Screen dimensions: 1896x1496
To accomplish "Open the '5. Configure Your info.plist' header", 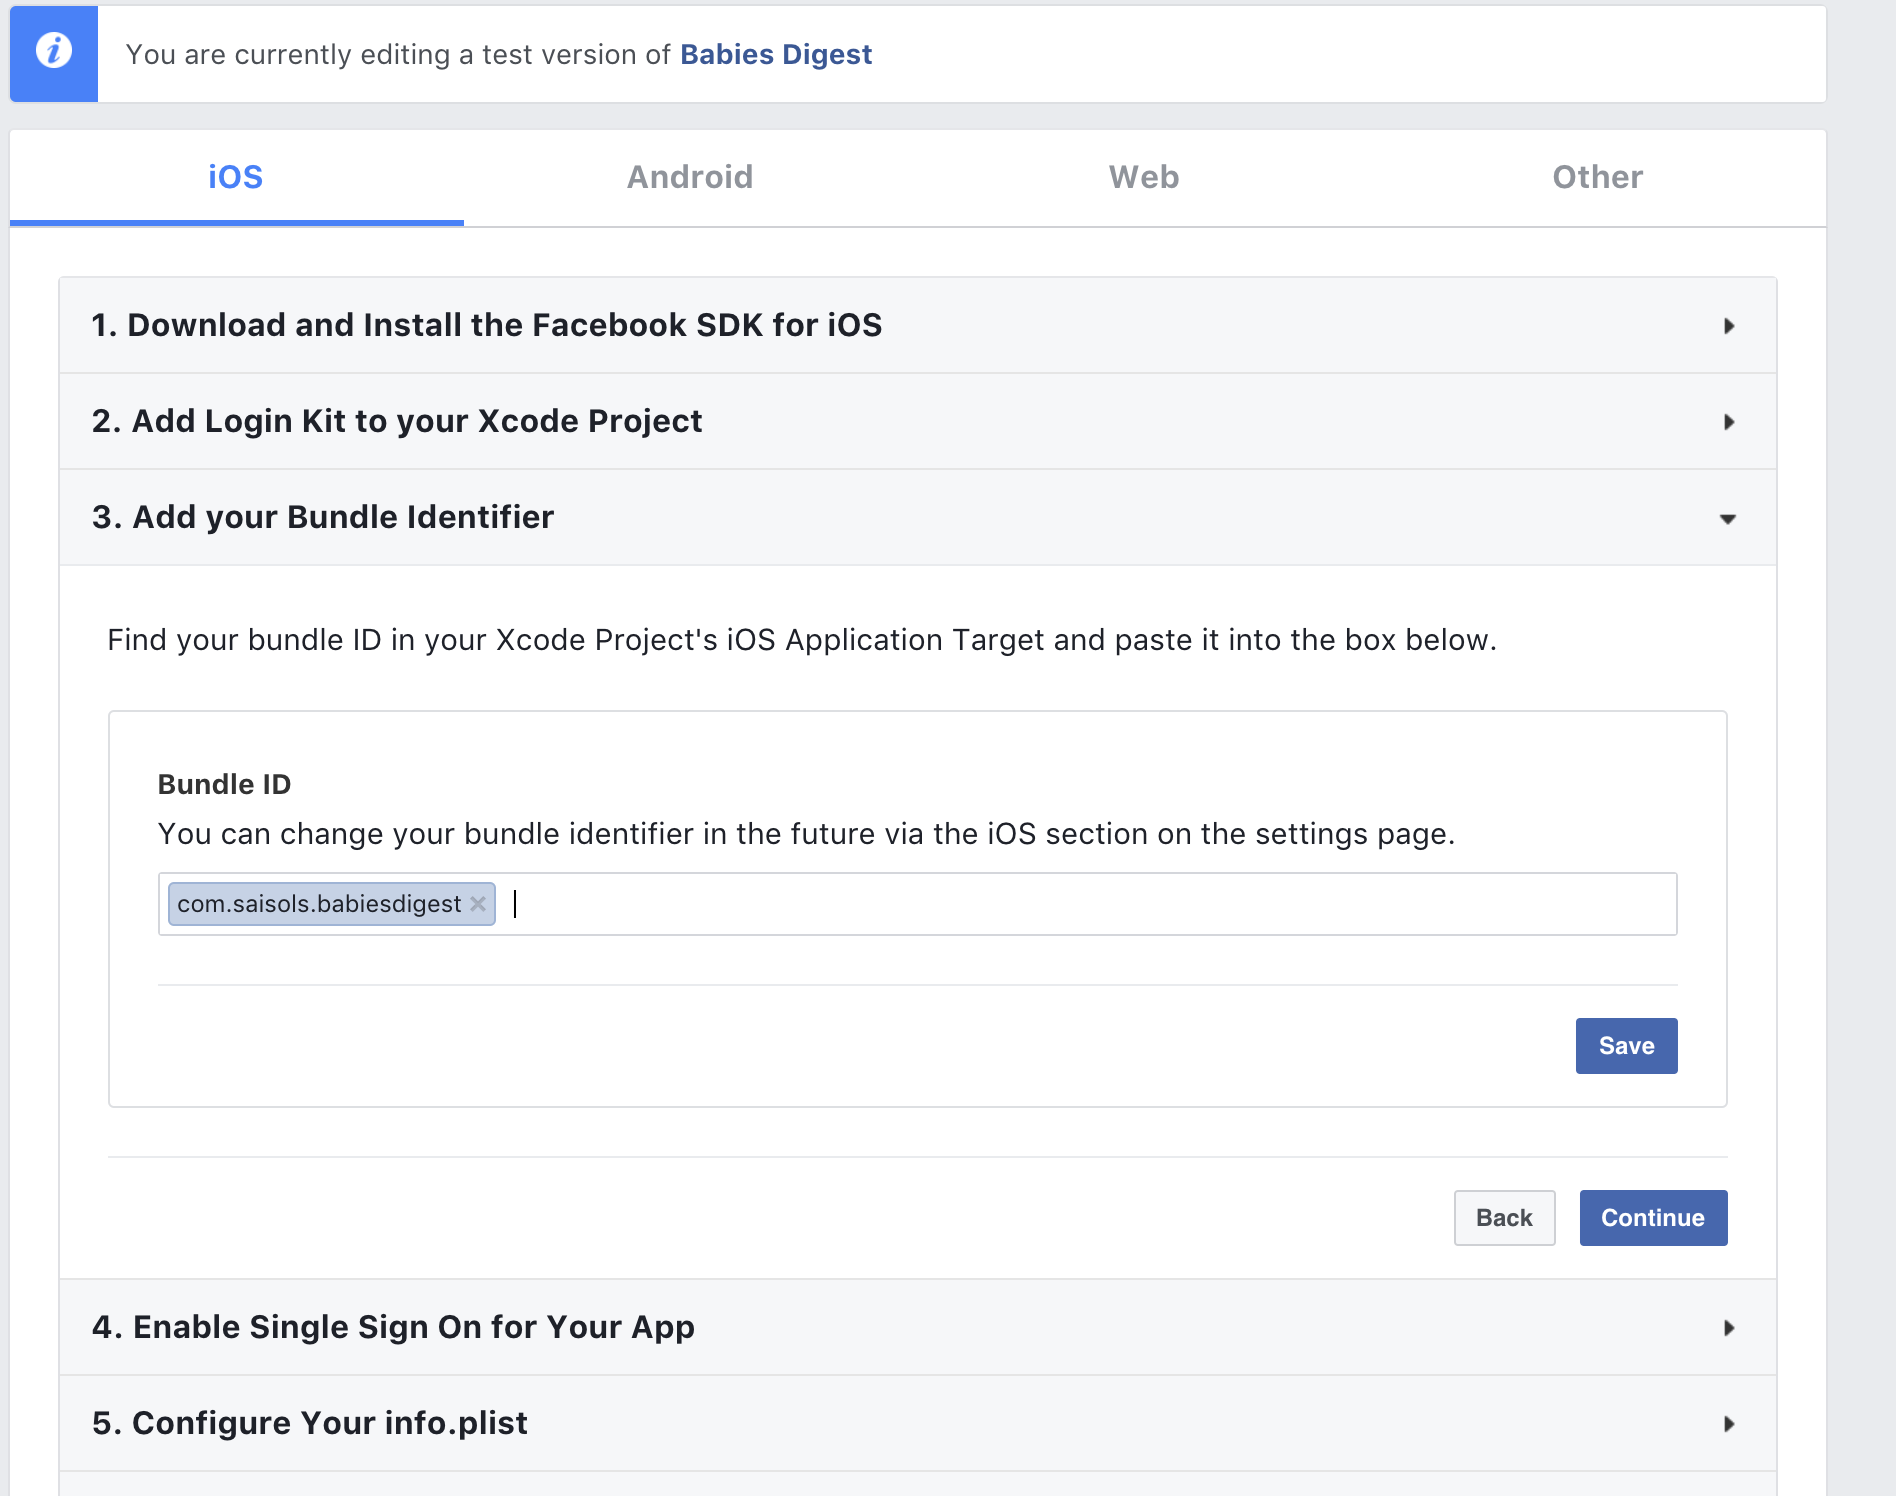I will point(918,1424).
